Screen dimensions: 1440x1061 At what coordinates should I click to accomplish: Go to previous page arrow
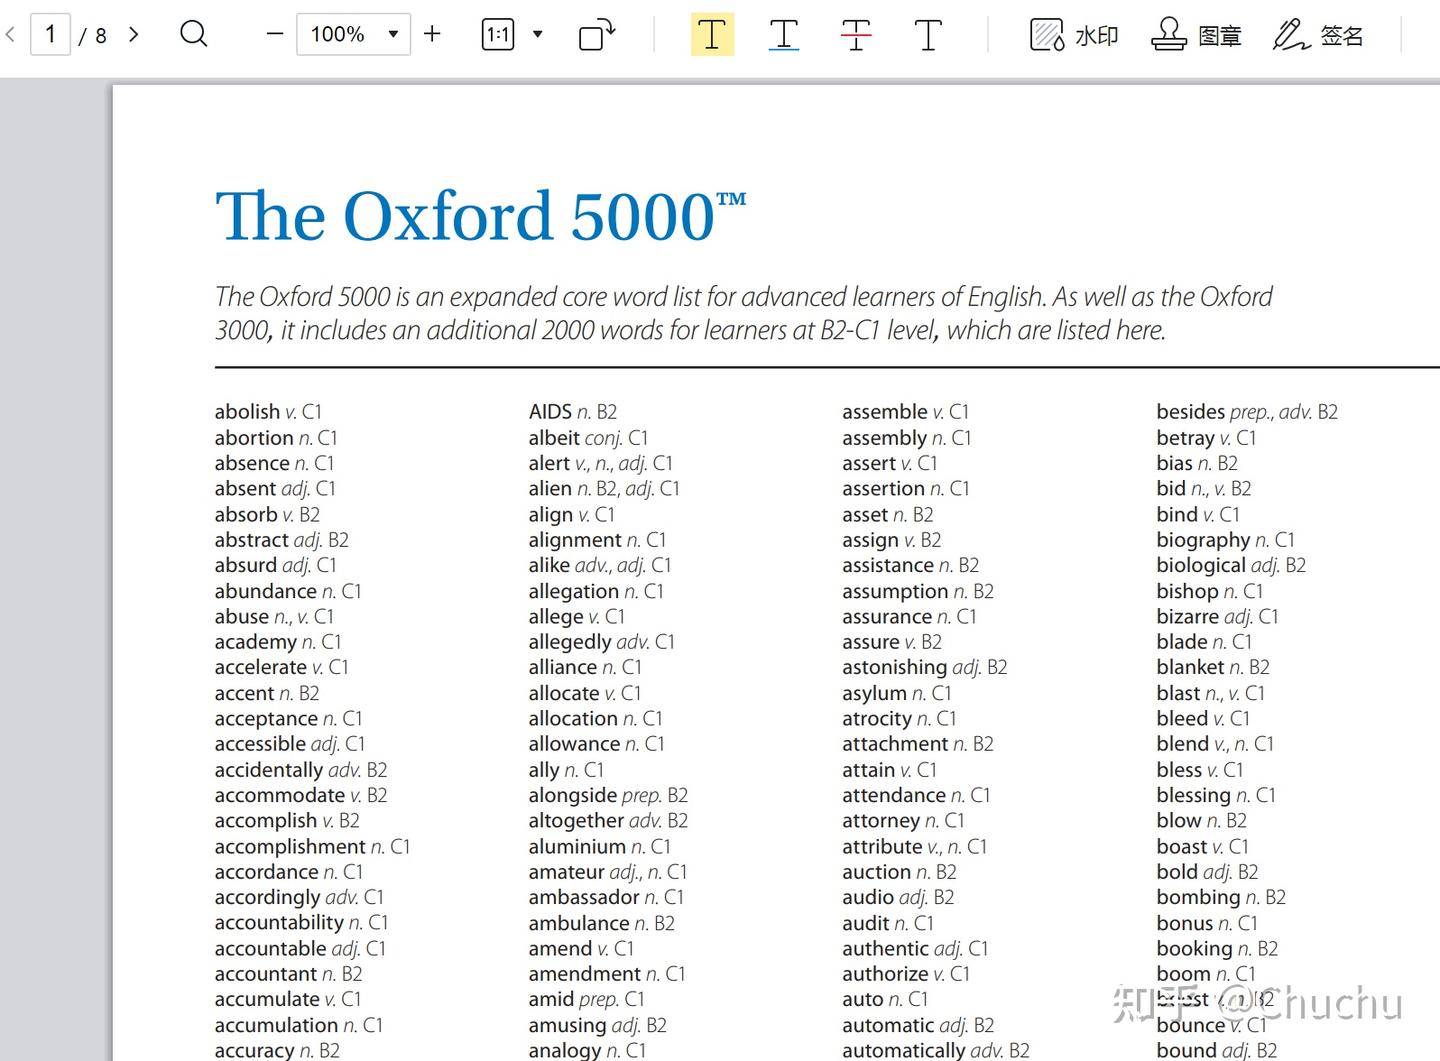(x=10, y=35)
